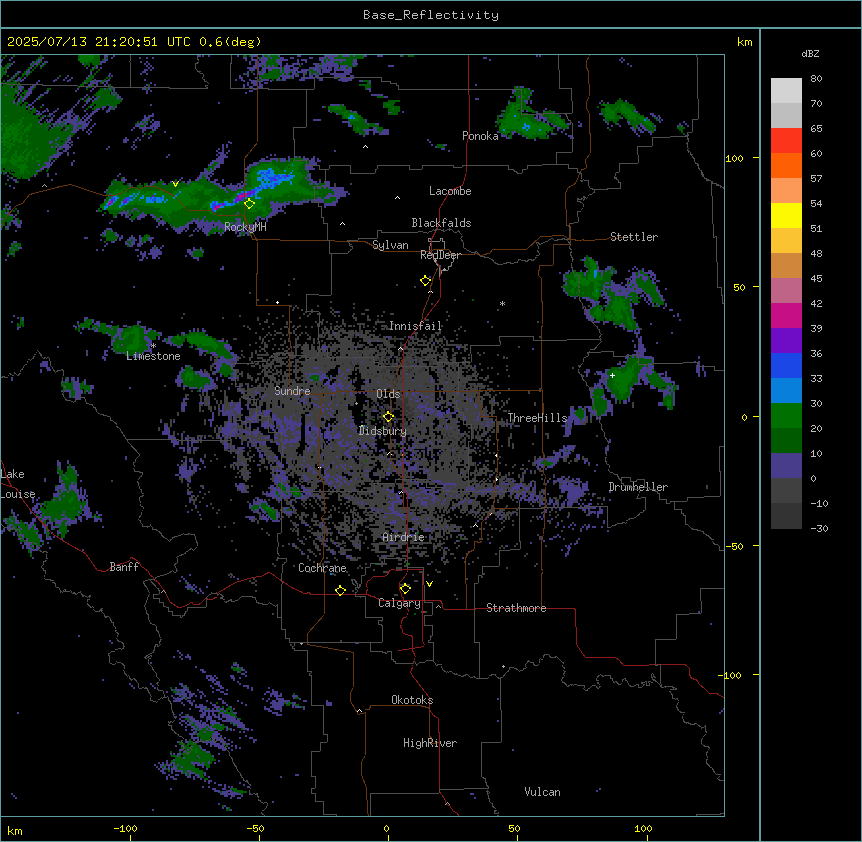This screenshot has width=862, height=842.
Task: Click the yellow diamond marker south of RedDeer
Action: click(x=425, y=281)
